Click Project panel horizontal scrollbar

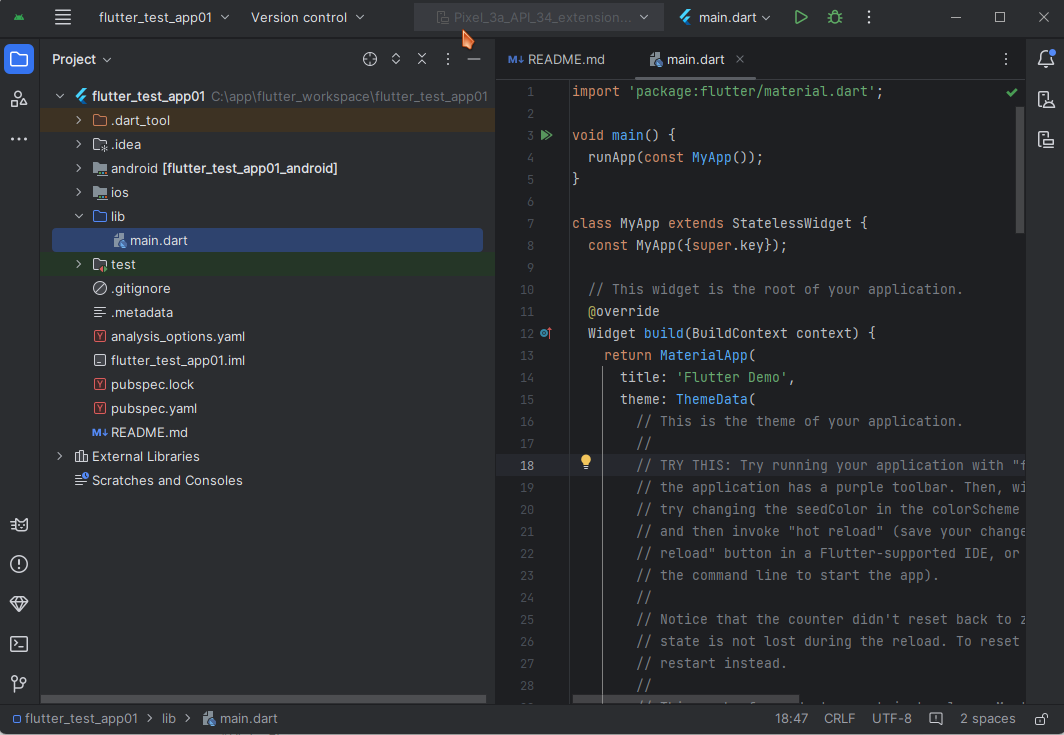pos(263,698)
